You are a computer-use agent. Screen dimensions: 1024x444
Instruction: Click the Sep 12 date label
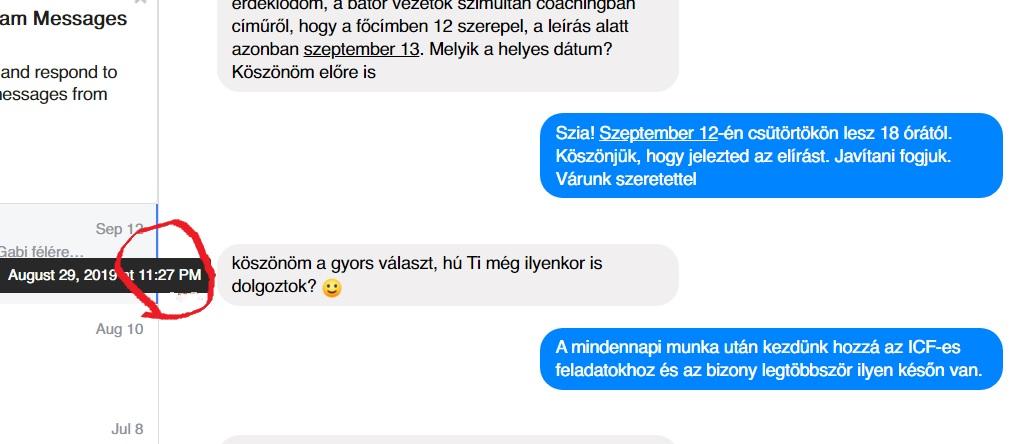tap(120, 229)
